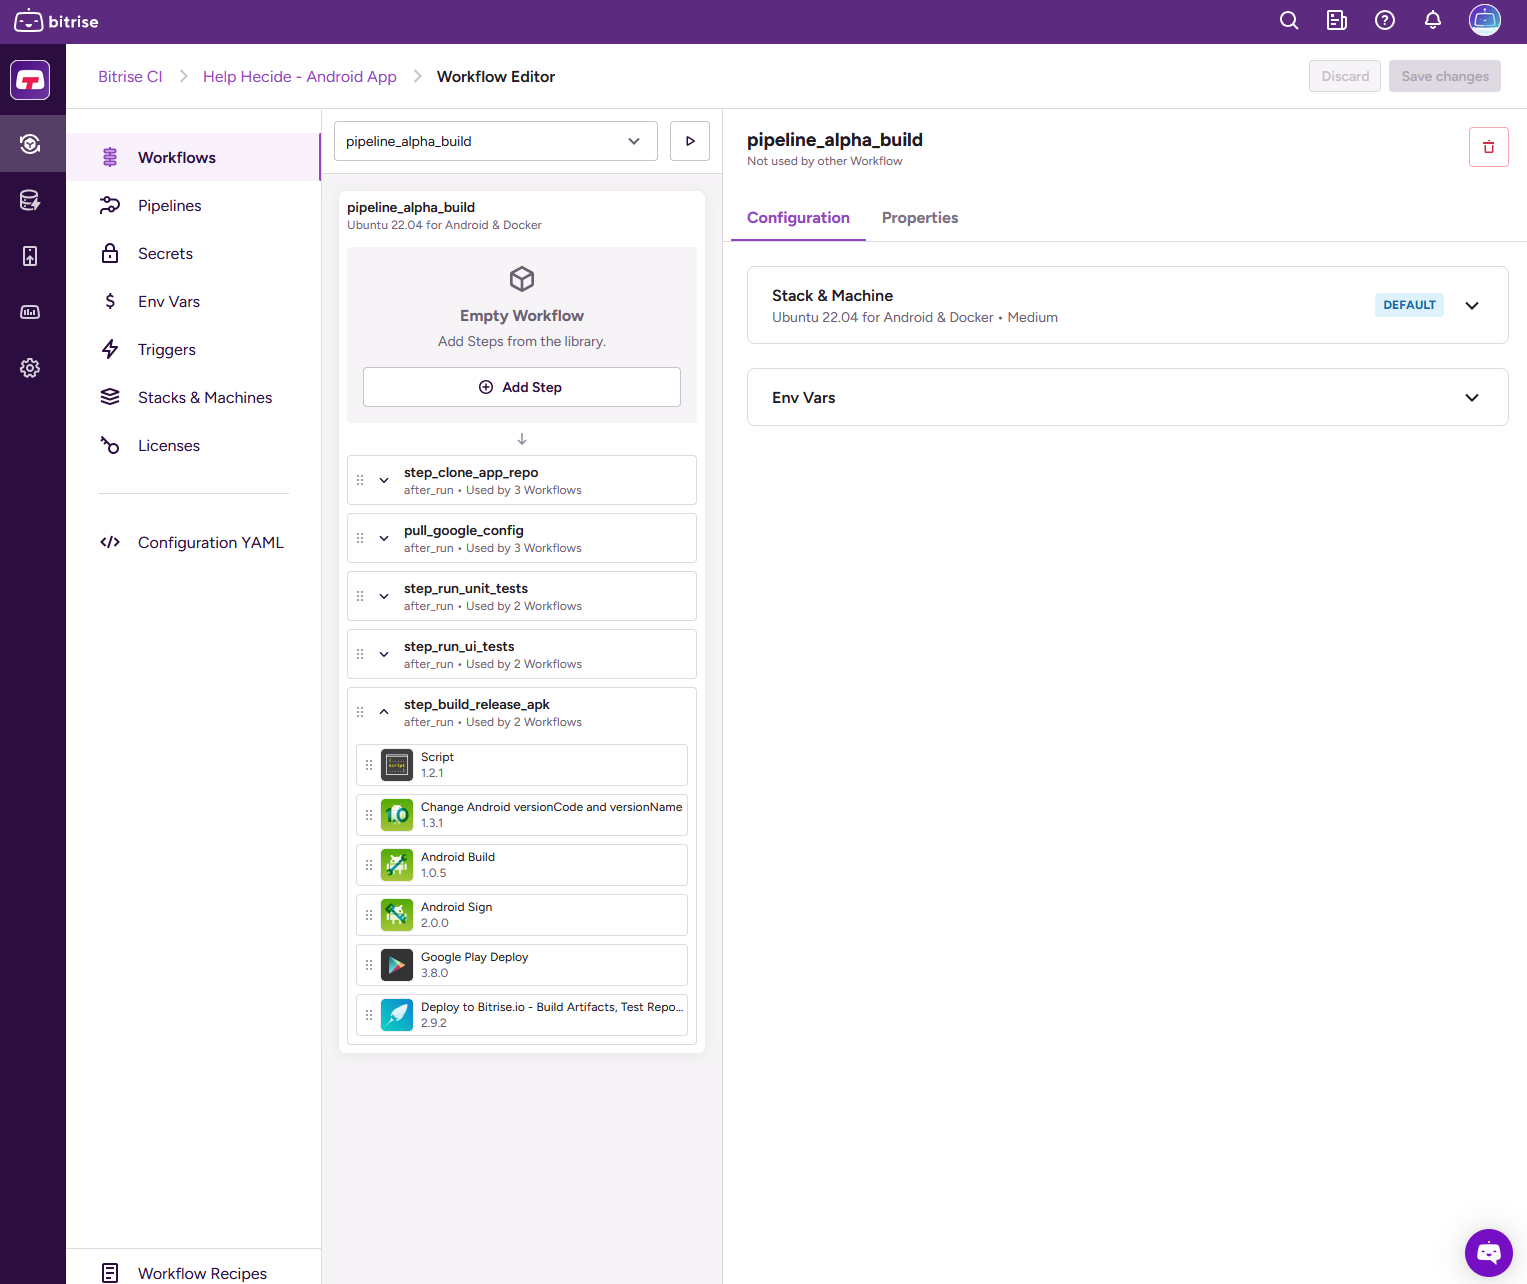The image size is (1527, 1284).
Task: Run the workflow with the play button
Action: (690, 141)
